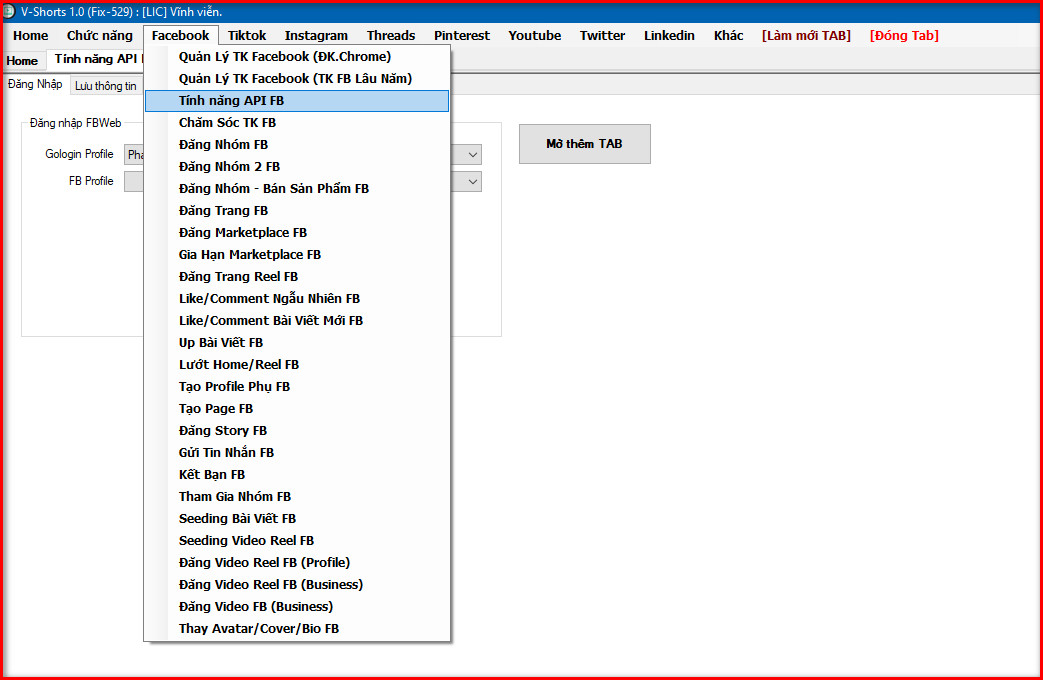
Task: Choose Quản Lý TK Facebook (TK FB Lâu Năm)
Action: [x=297, y=79]
